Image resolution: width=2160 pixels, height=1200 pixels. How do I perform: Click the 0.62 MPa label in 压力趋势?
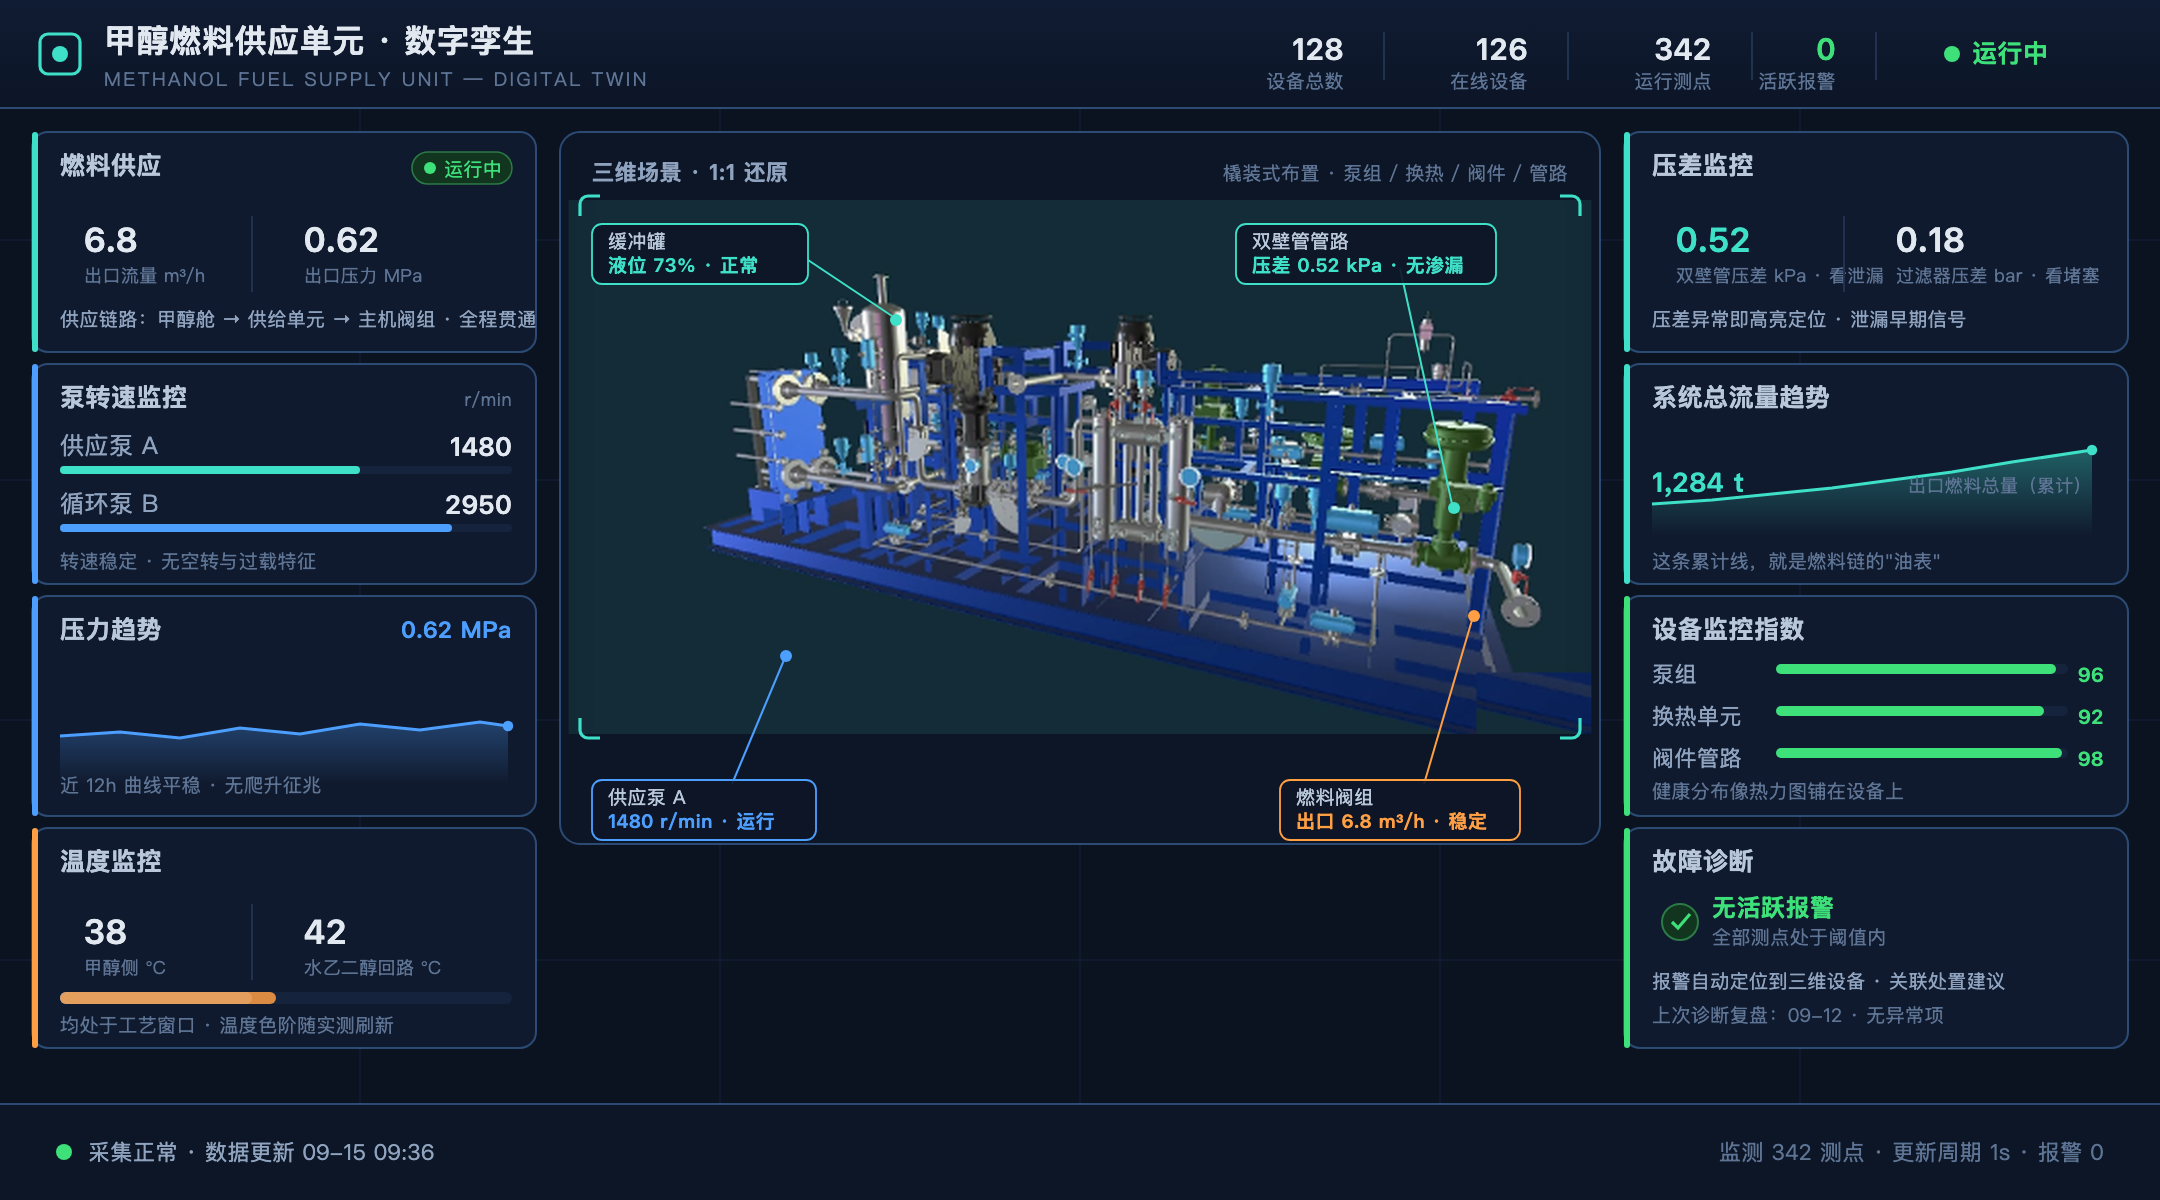click(x=456, y=630)
